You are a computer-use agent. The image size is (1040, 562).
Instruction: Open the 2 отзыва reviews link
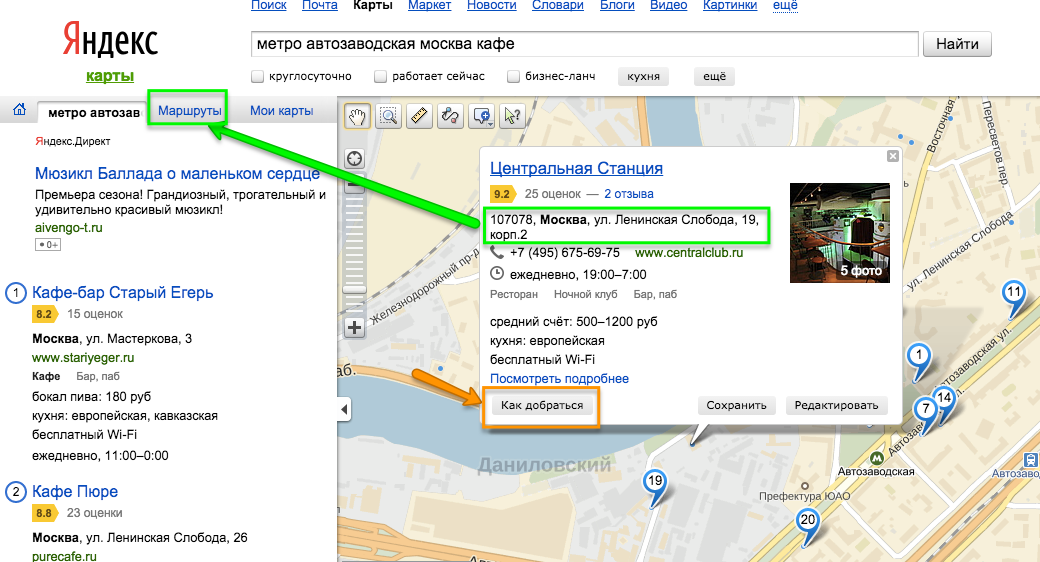coord(629,194)
